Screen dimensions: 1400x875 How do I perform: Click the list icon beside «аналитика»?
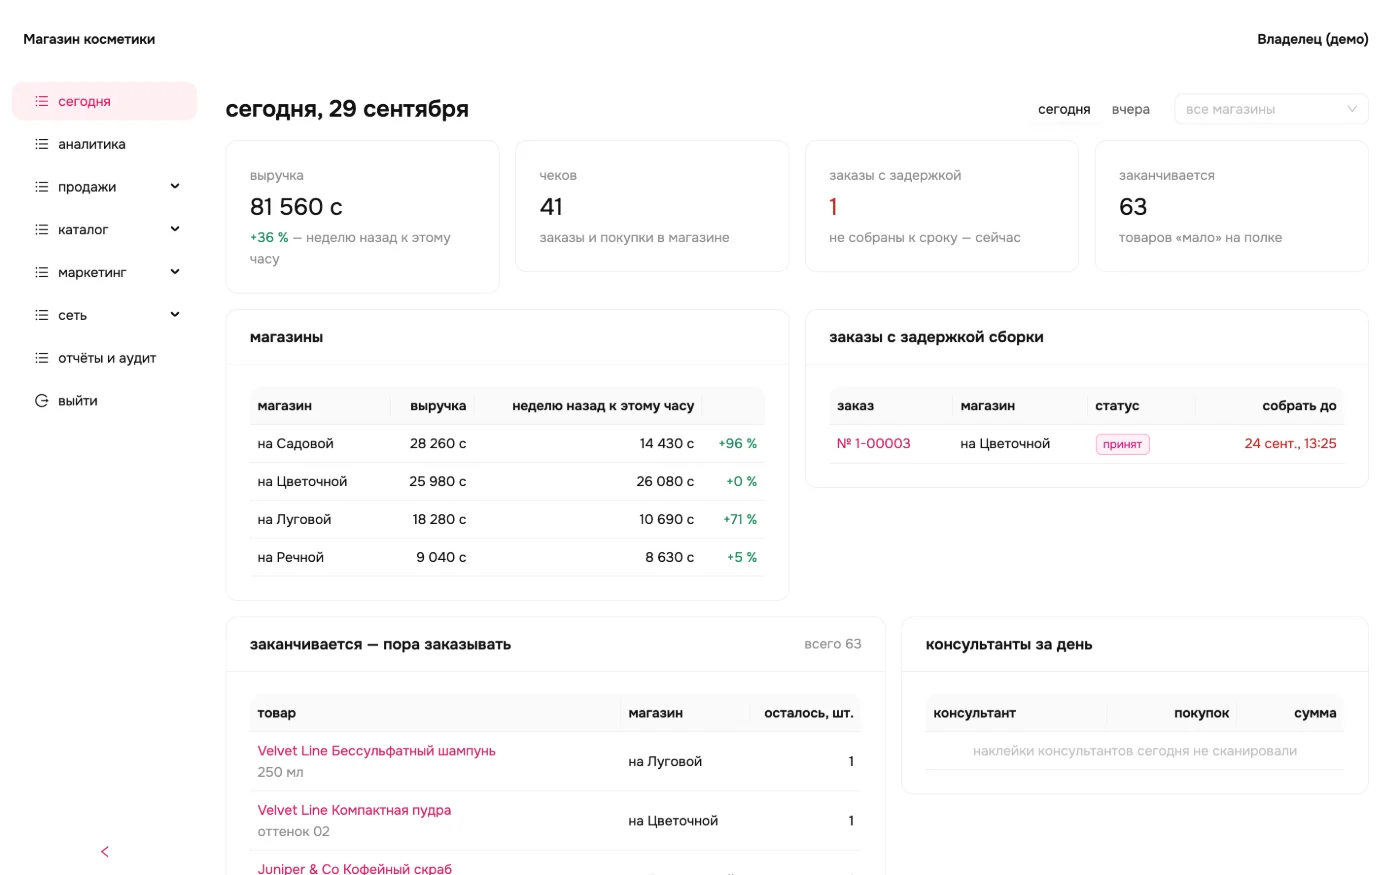tap(42, 144)
